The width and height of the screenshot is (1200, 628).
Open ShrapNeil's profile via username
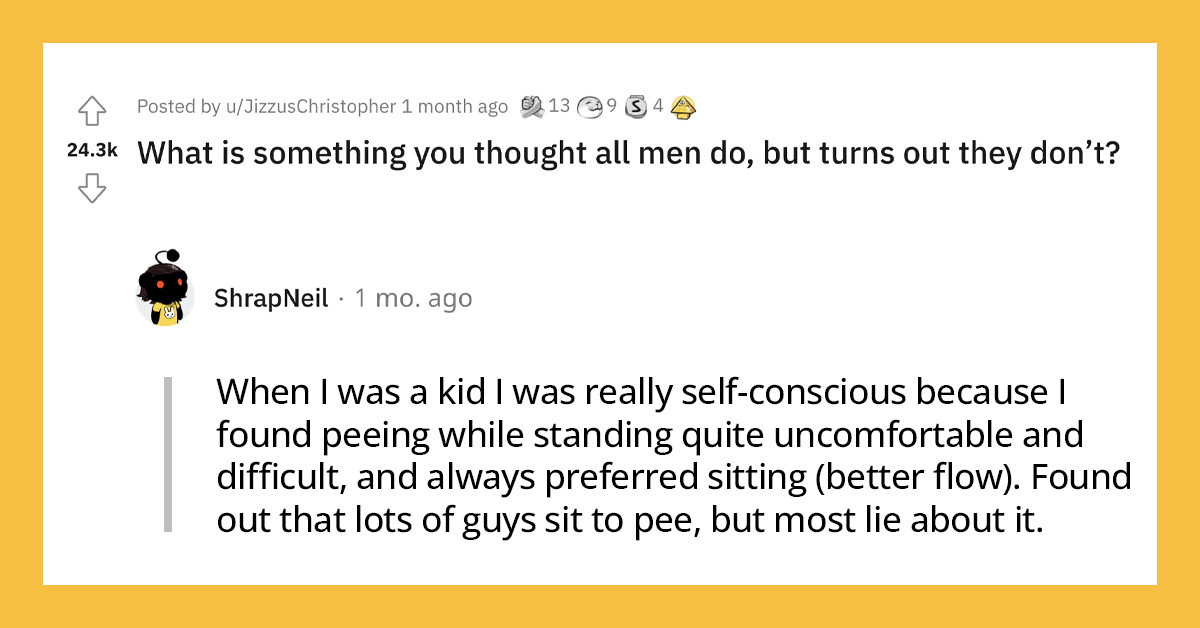point(270,297)
